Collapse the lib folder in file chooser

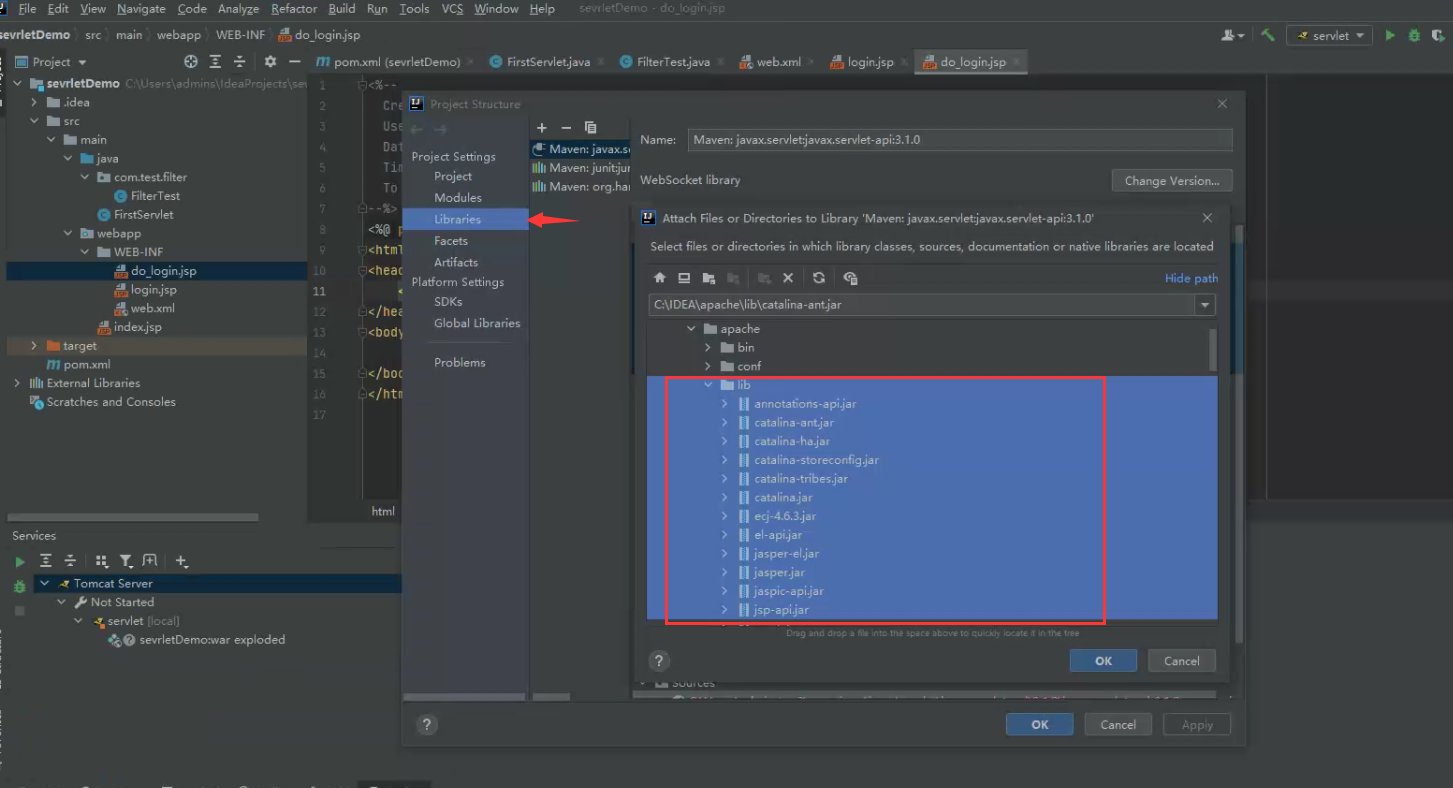point(708,385)
